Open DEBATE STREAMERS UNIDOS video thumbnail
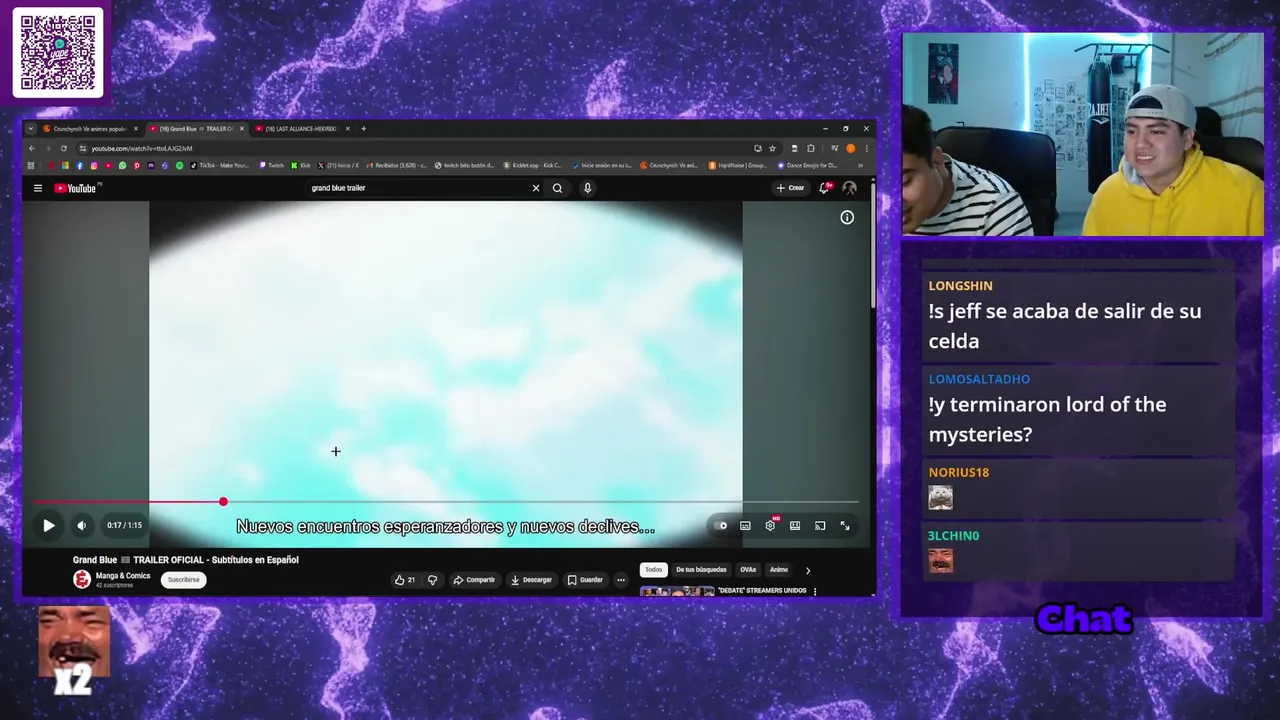Screen dimensions: 1280x720 tap(677, 591)
